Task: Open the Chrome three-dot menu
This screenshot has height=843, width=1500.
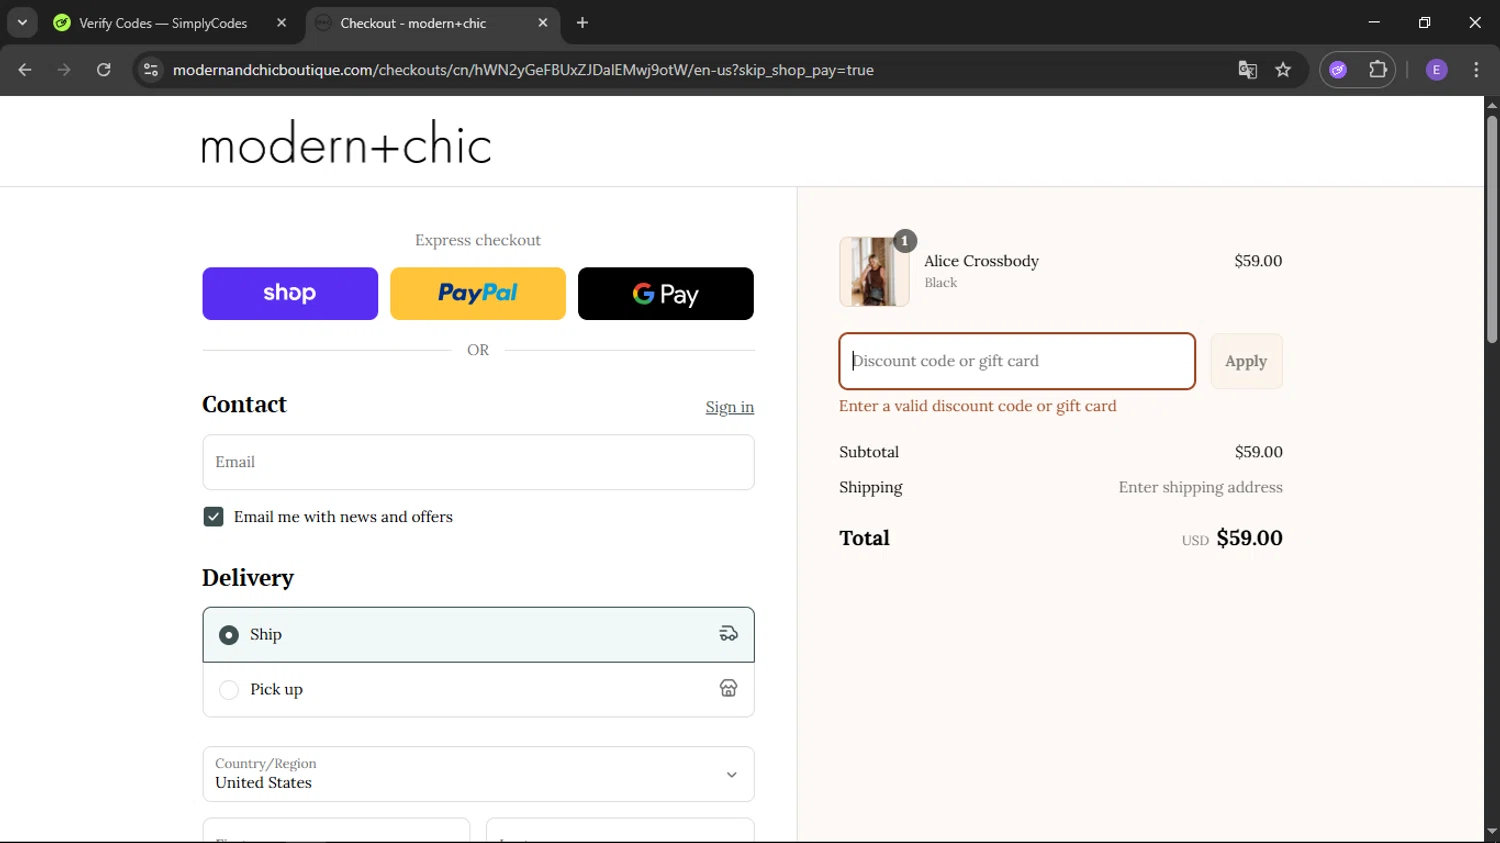Action: pos(1476,70)
